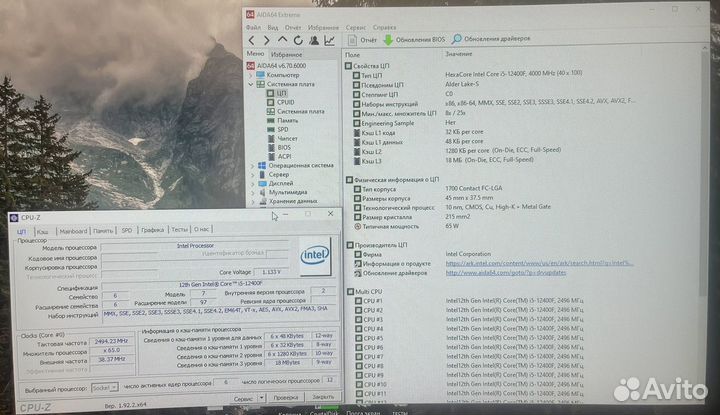Image resolution: width=720 pixels, height=415 pixels.
Task: Click the Windows logo icon for Операционная система
Action: (x=262, y=165)
